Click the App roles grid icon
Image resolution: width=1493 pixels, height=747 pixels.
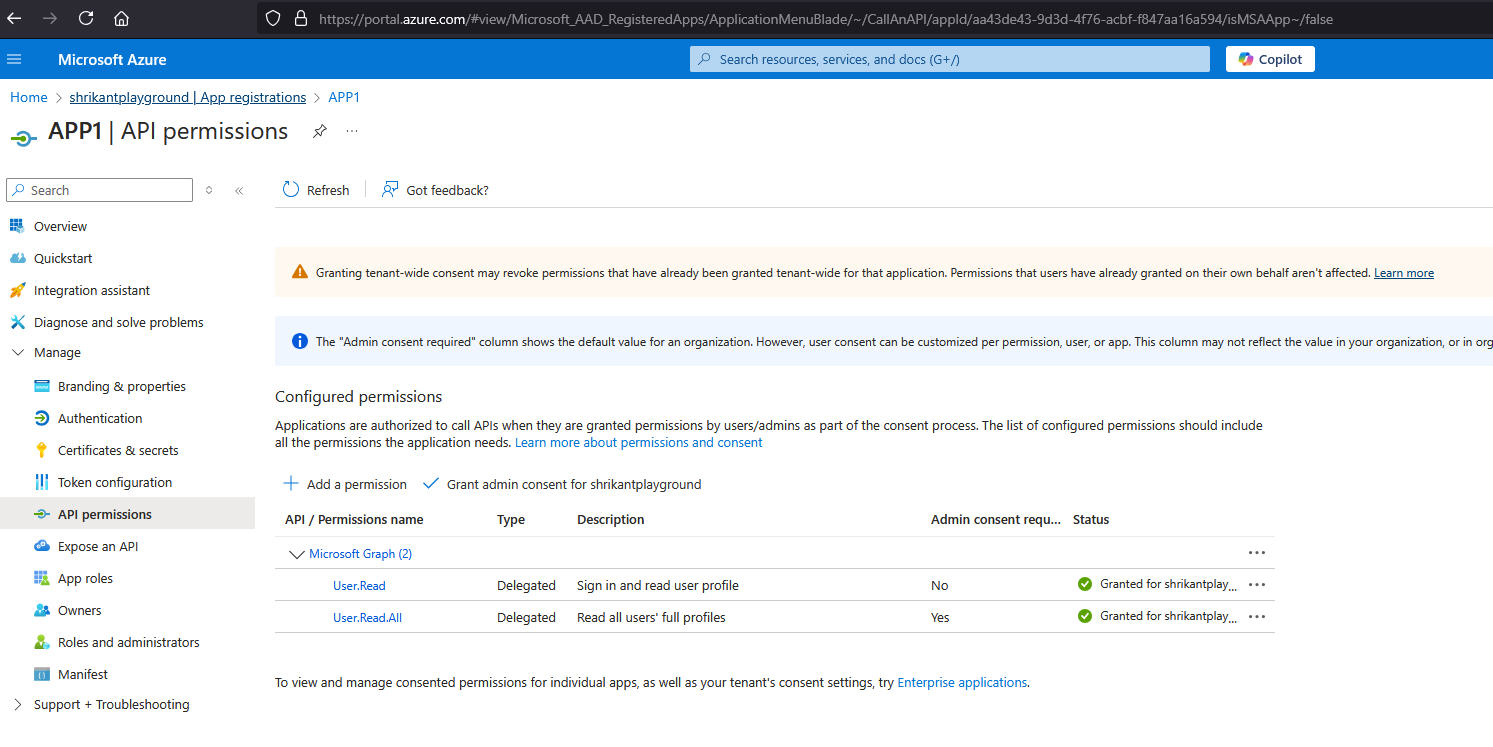(x=41, y=578)
